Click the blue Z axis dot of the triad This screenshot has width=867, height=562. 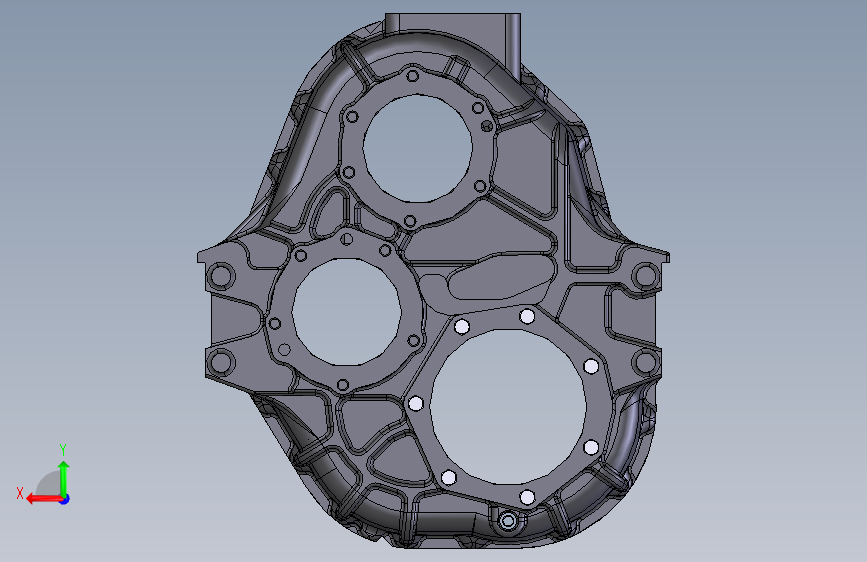[x=65, y=499]
